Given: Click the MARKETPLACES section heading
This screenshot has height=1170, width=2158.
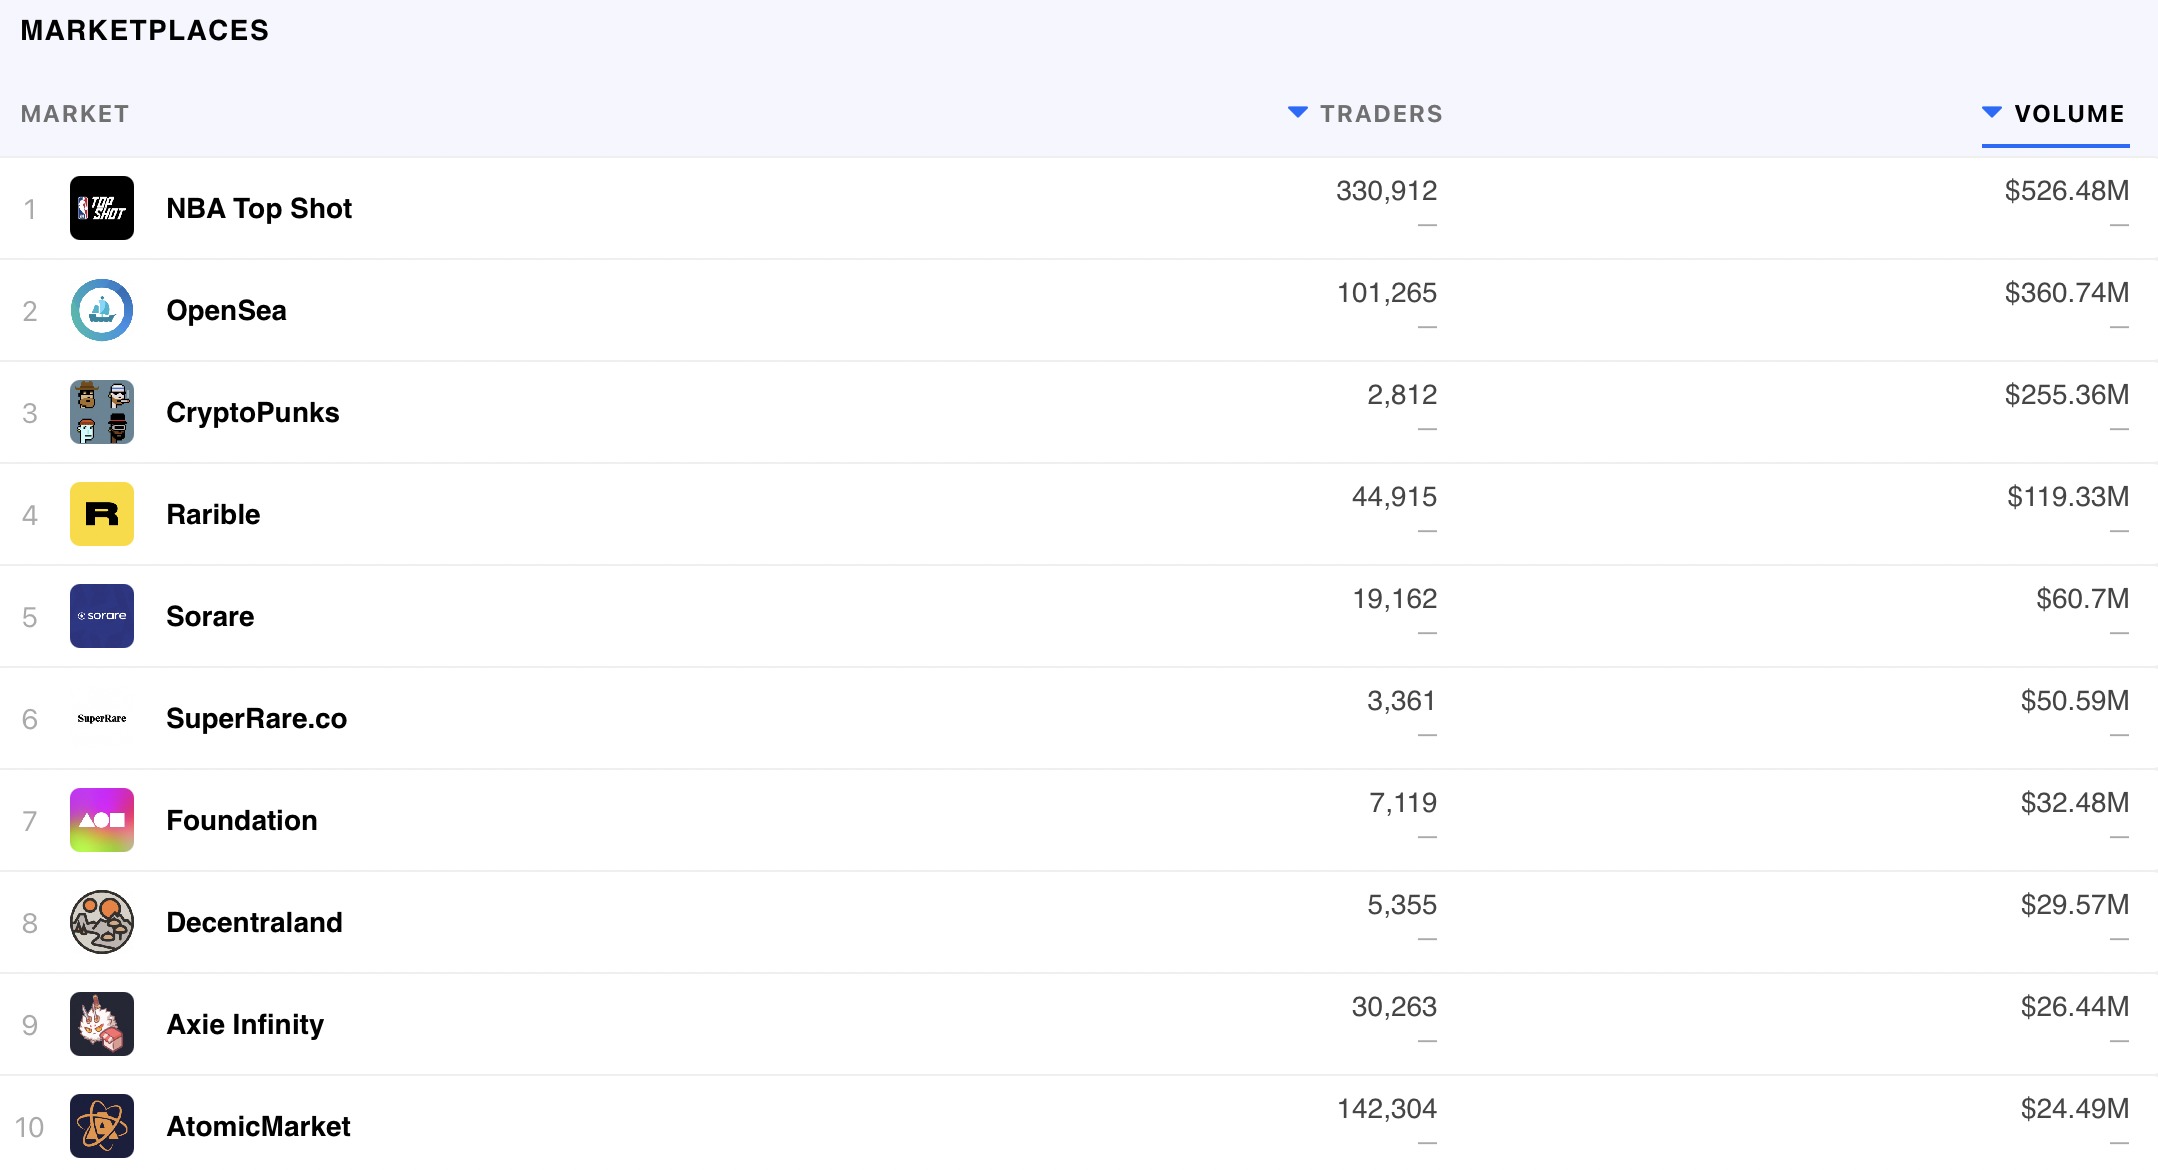Looking at the screenshot, I should pyautogui.click(x=145, y=30).
